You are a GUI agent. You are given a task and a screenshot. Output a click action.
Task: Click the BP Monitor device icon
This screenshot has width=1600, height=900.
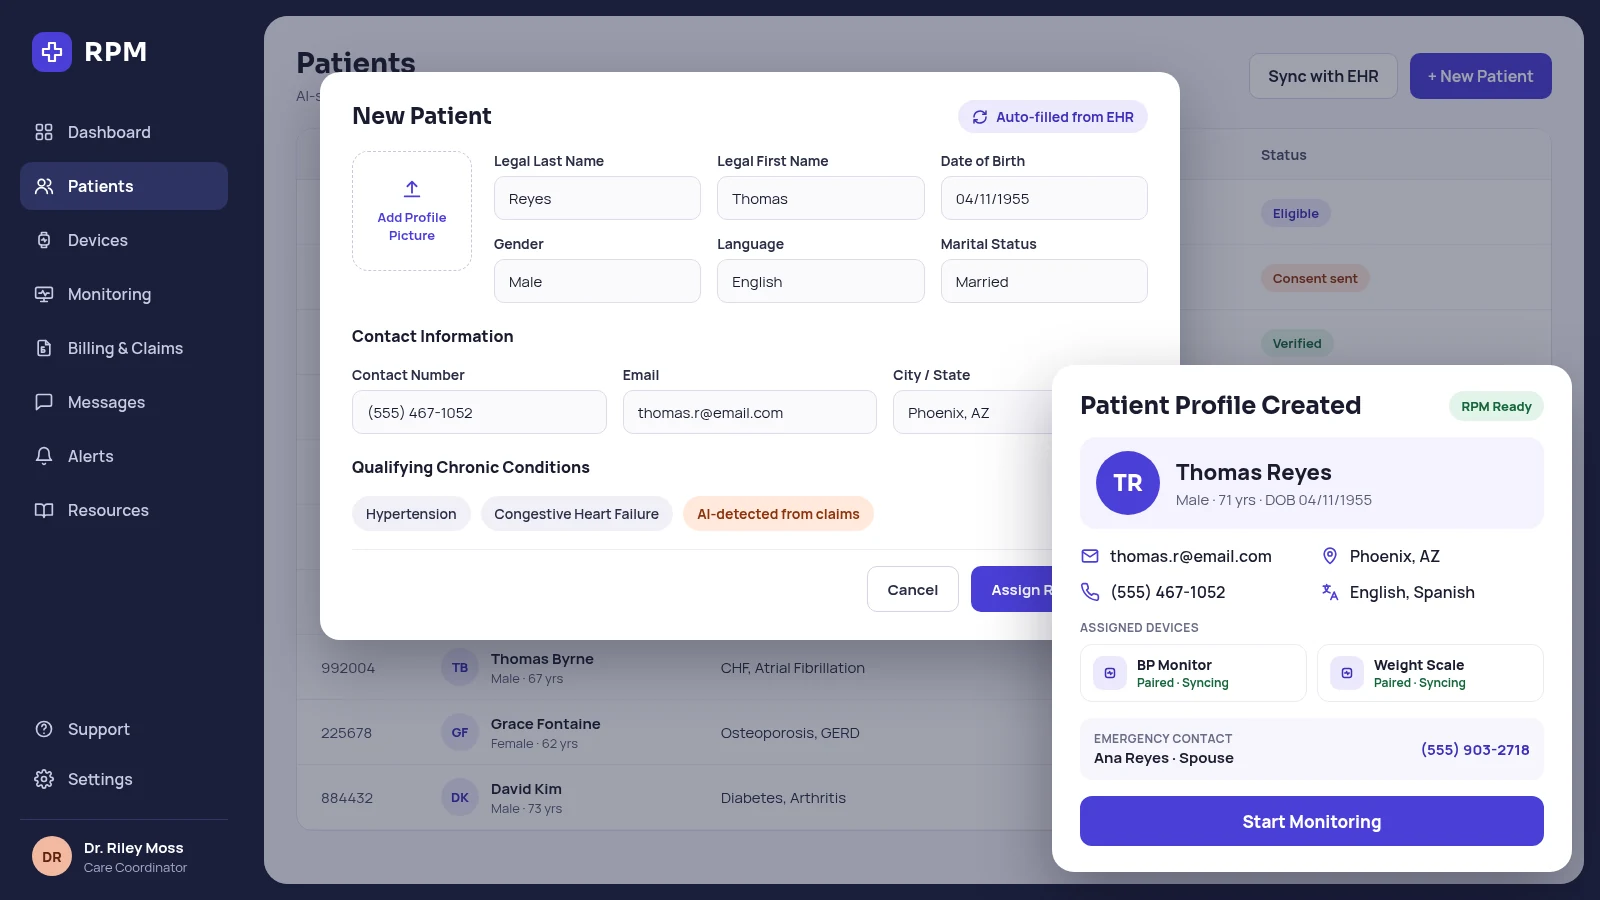pos(1110,673)
